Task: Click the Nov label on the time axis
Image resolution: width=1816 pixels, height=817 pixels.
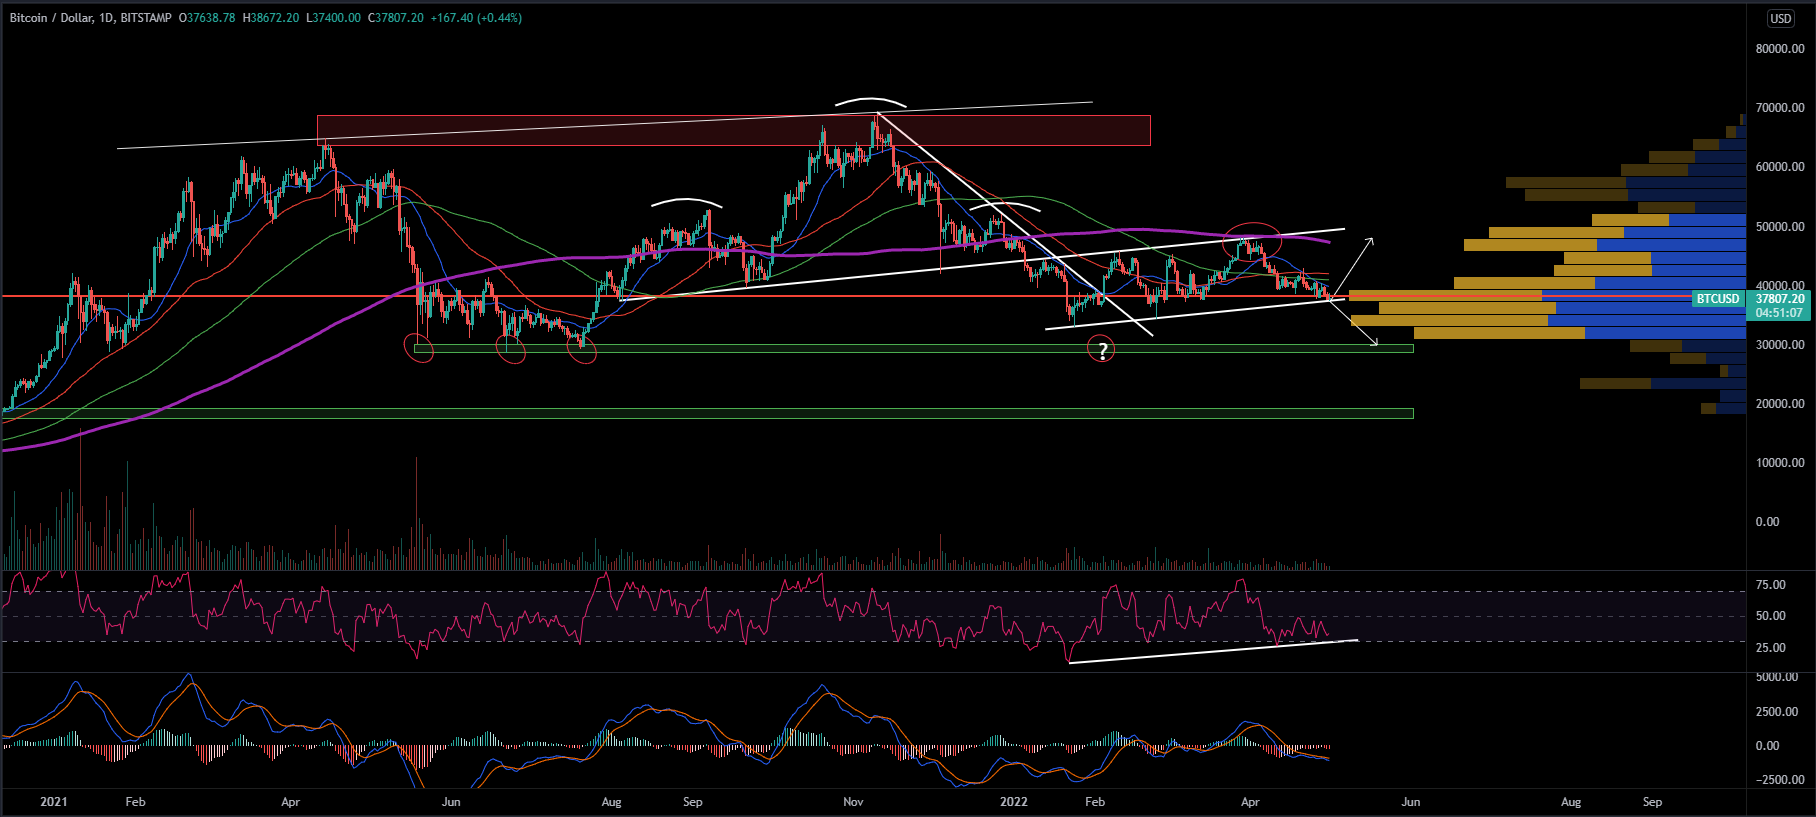Action: (x=852, y=801)
